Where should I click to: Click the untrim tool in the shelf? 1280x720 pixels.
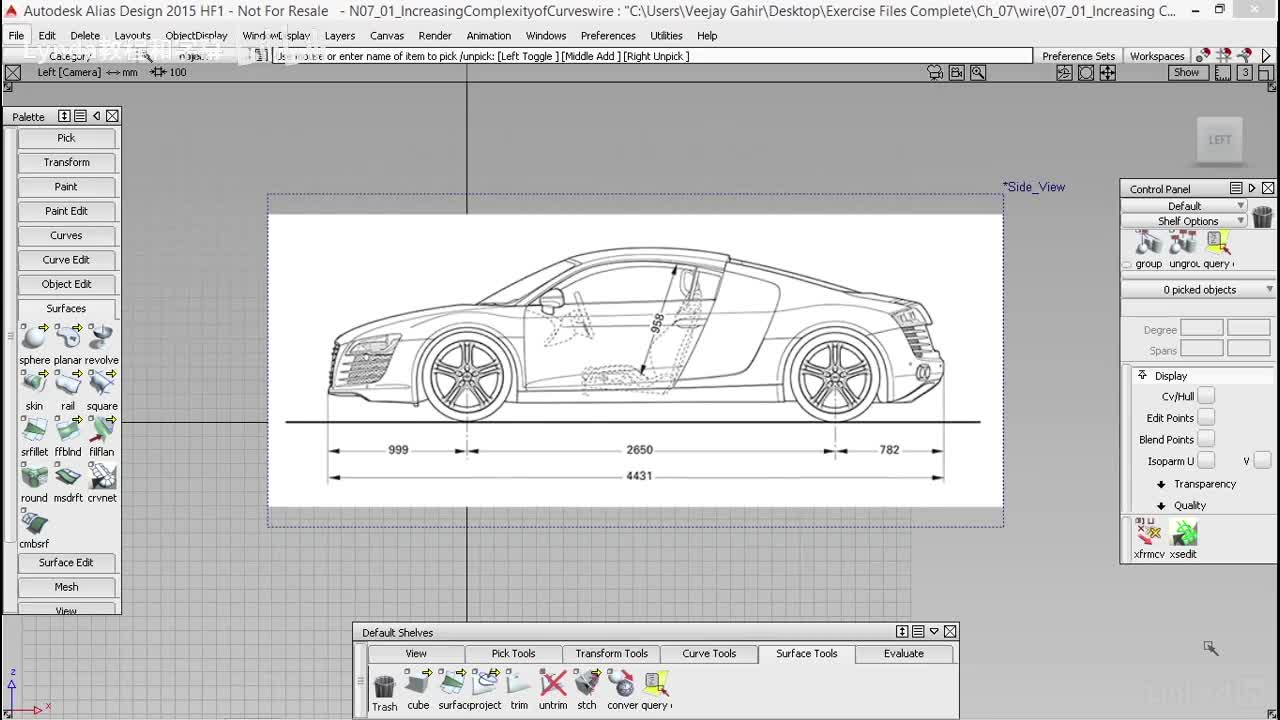tap(553, 684)
